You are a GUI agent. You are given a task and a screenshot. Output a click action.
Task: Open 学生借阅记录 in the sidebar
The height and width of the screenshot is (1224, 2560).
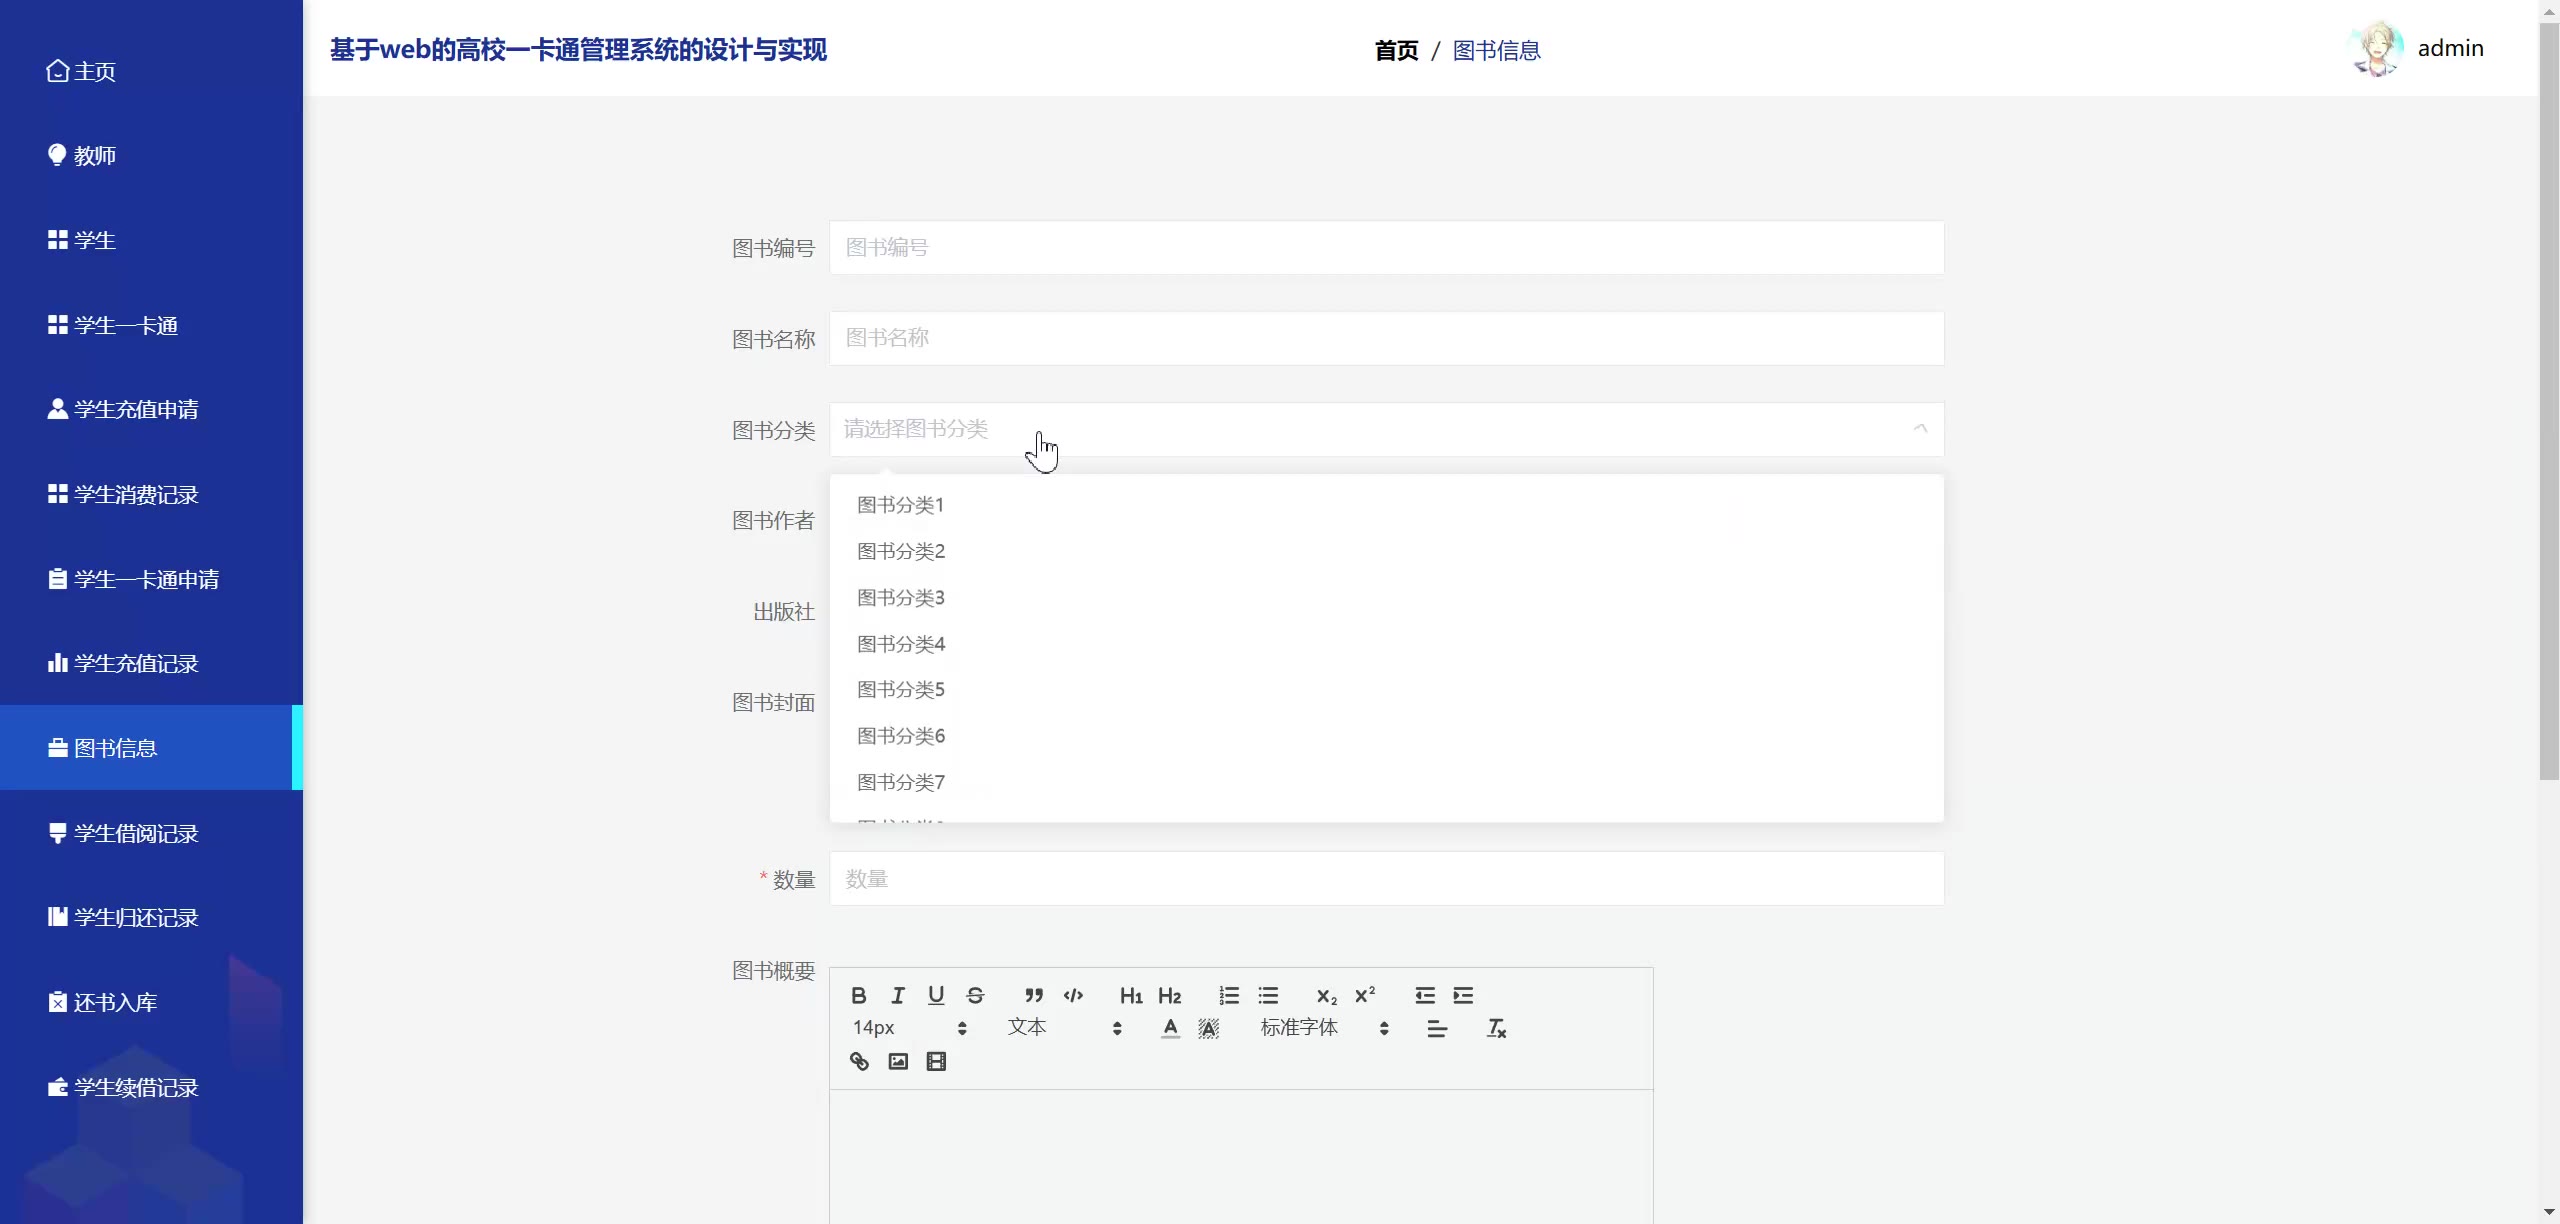[136, 833]
